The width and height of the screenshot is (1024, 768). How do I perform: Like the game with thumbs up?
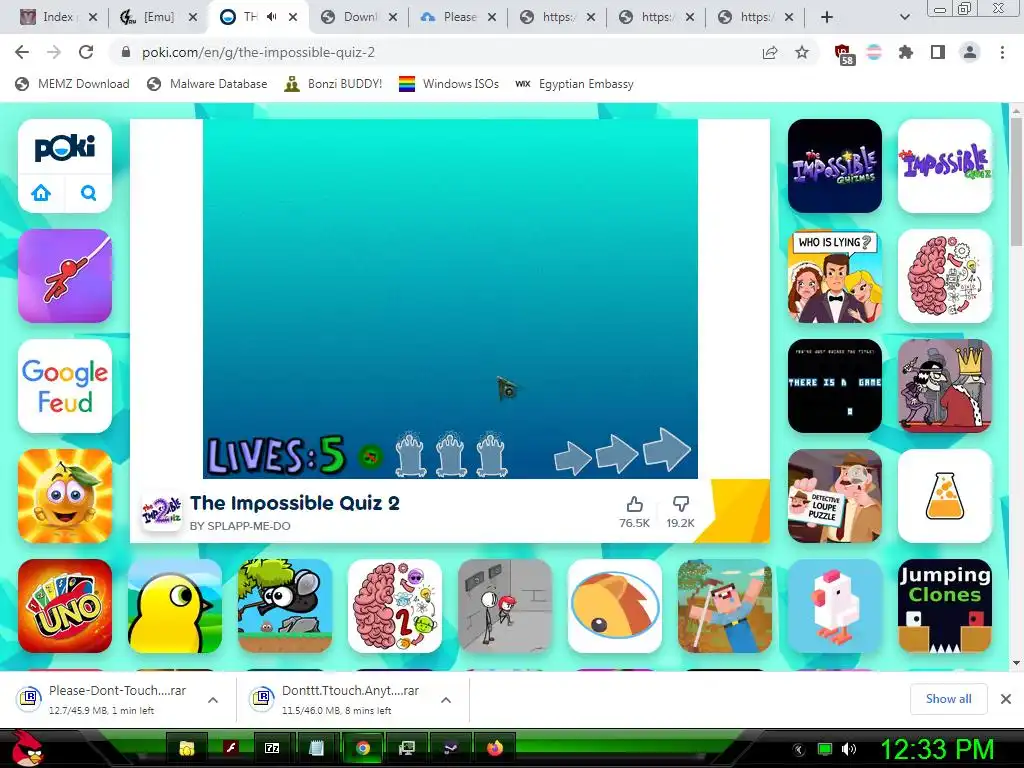[x=634, y=504]
